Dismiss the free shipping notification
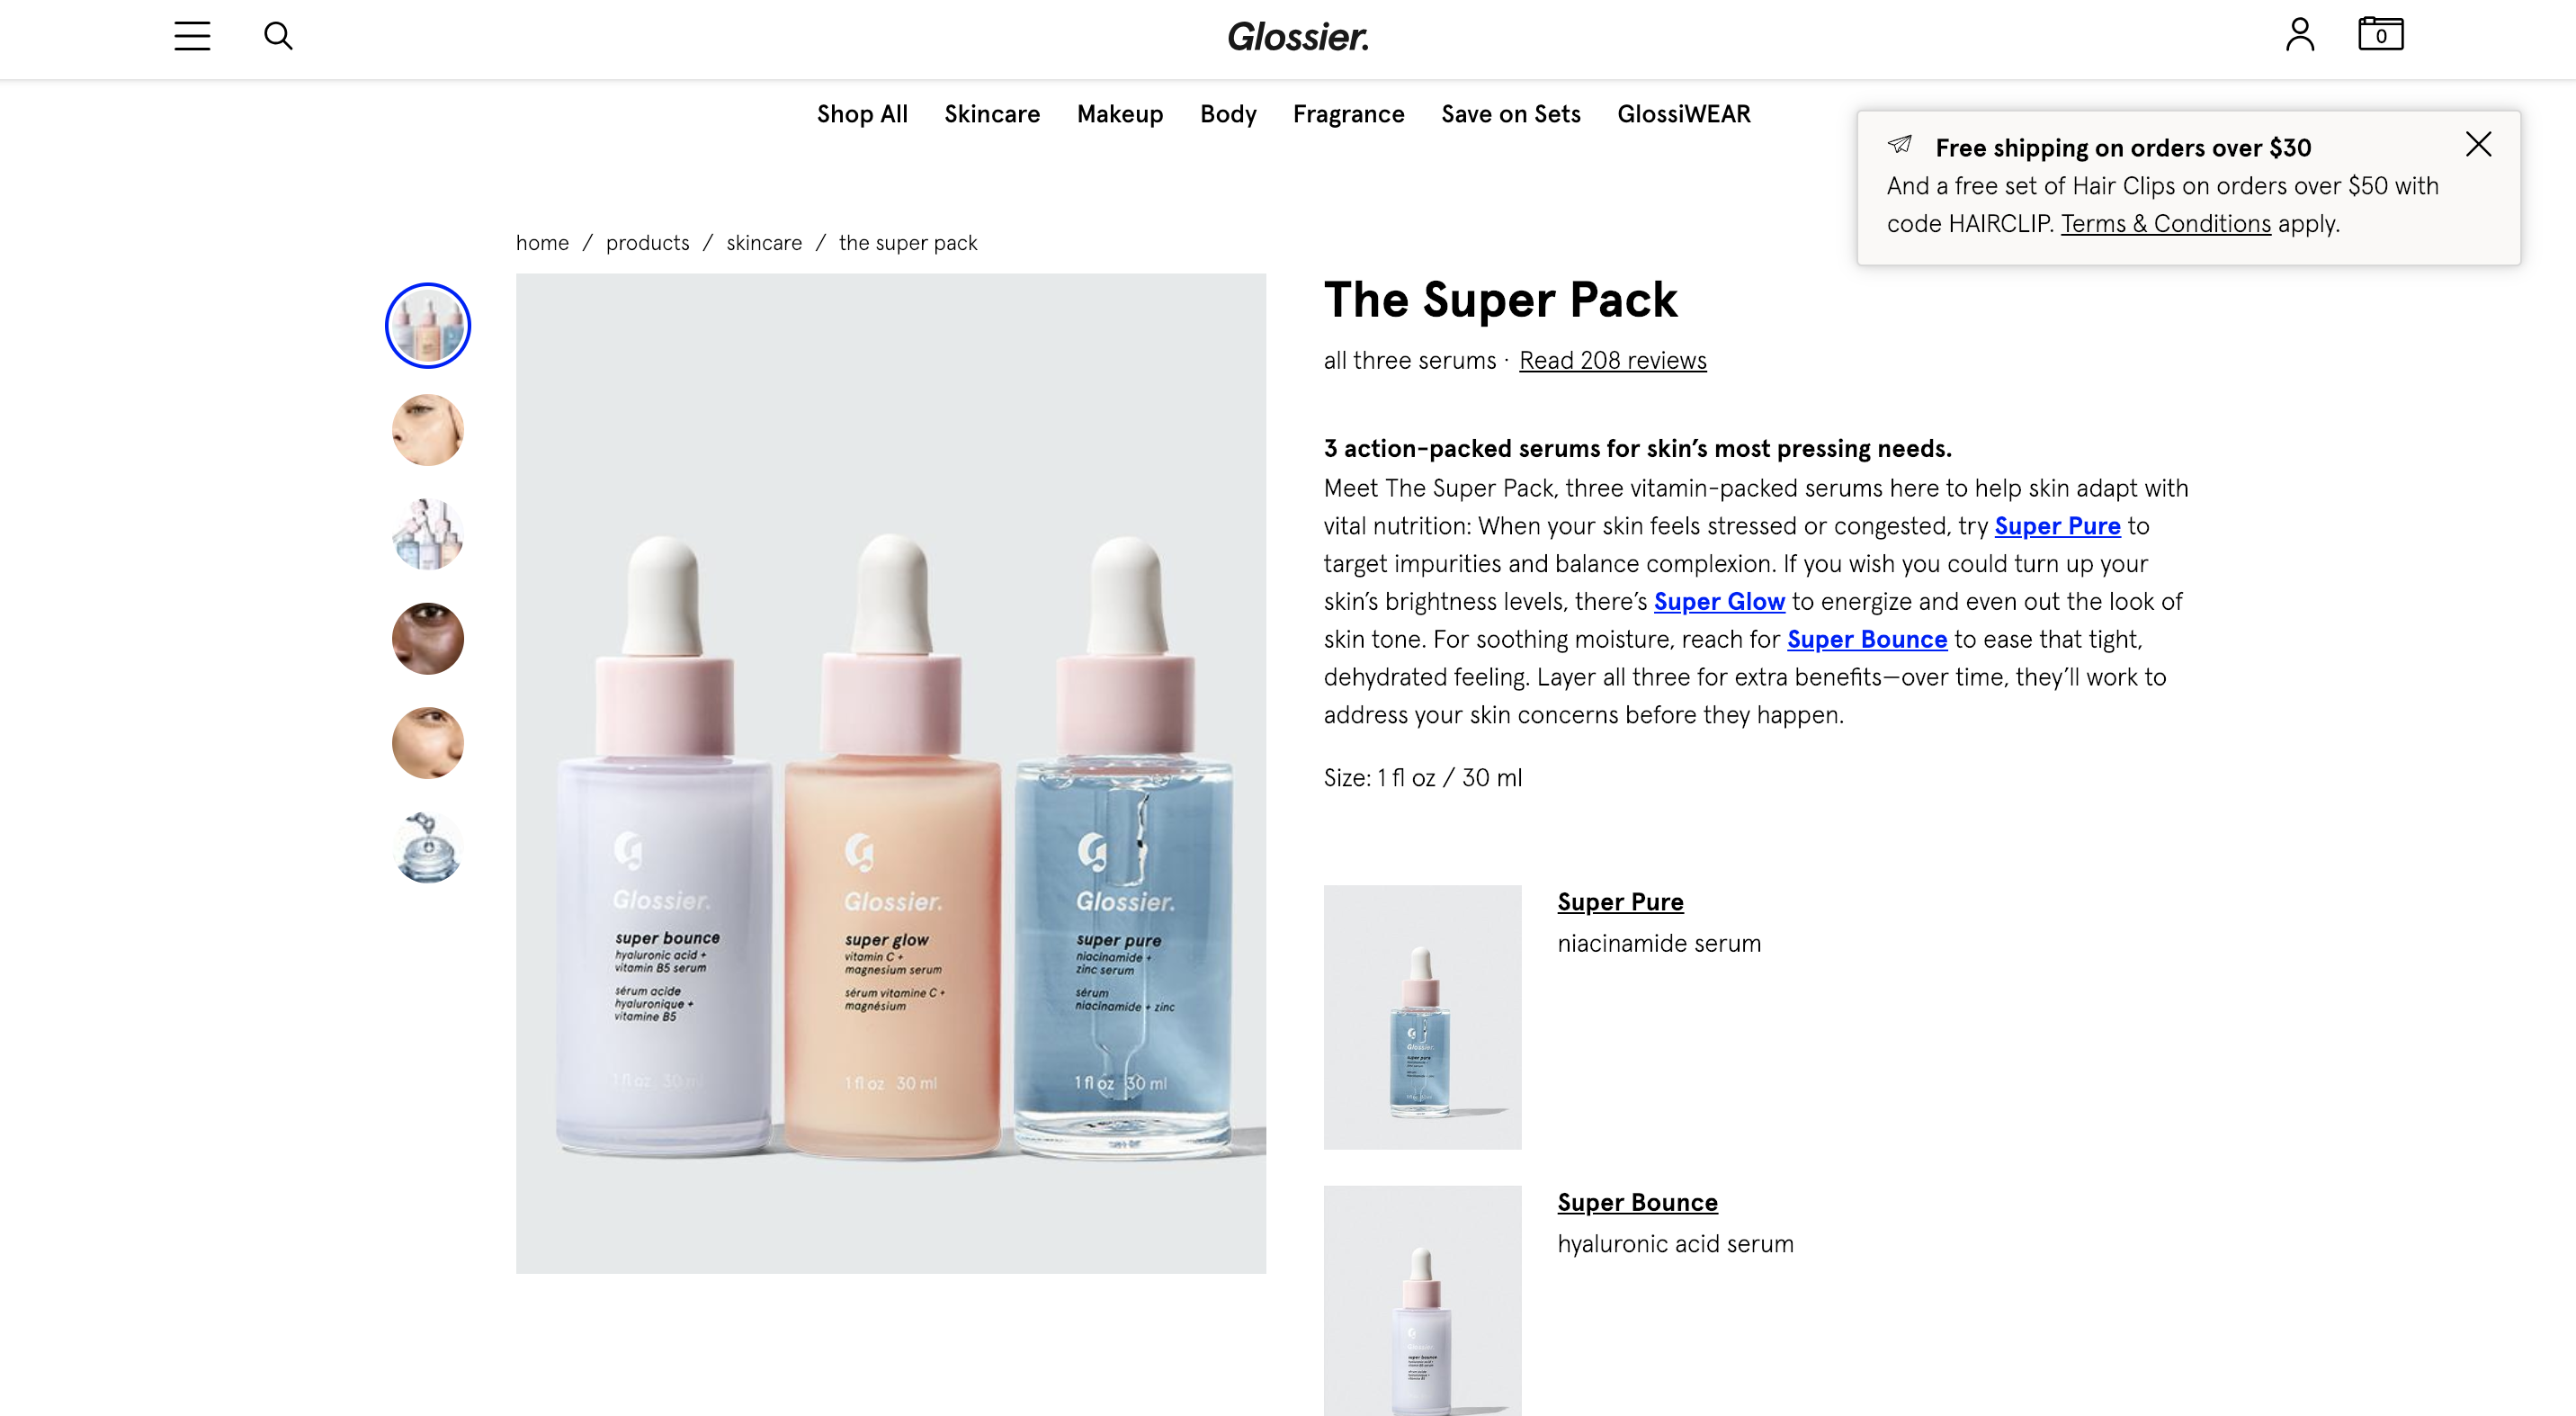This screenshot has height=1416, width=2576. click(2478, 145)
